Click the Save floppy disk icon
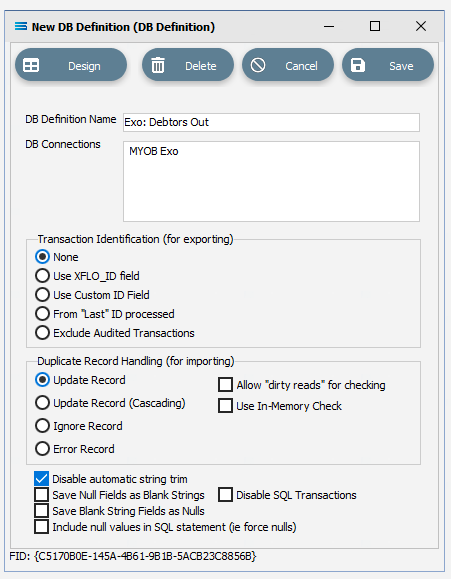This screenshot has width=451, height=579. click(x=358, y=65)
